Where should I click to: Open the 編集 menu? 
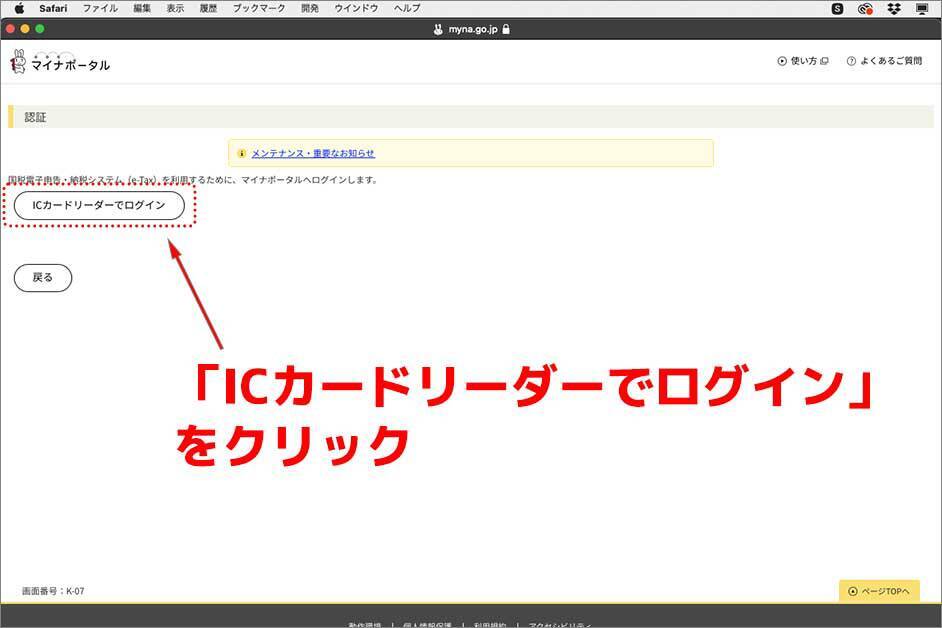142,8
